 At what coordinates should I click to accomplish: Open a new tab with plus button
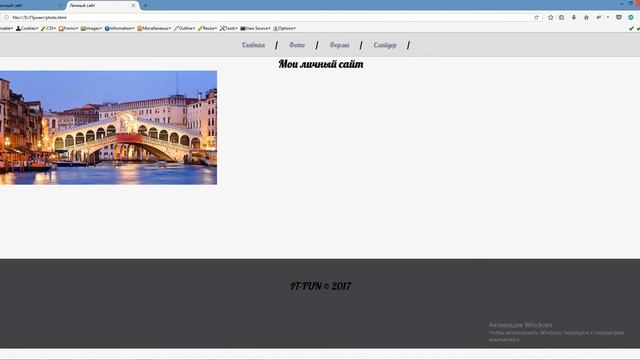click(x=145, y=6)
